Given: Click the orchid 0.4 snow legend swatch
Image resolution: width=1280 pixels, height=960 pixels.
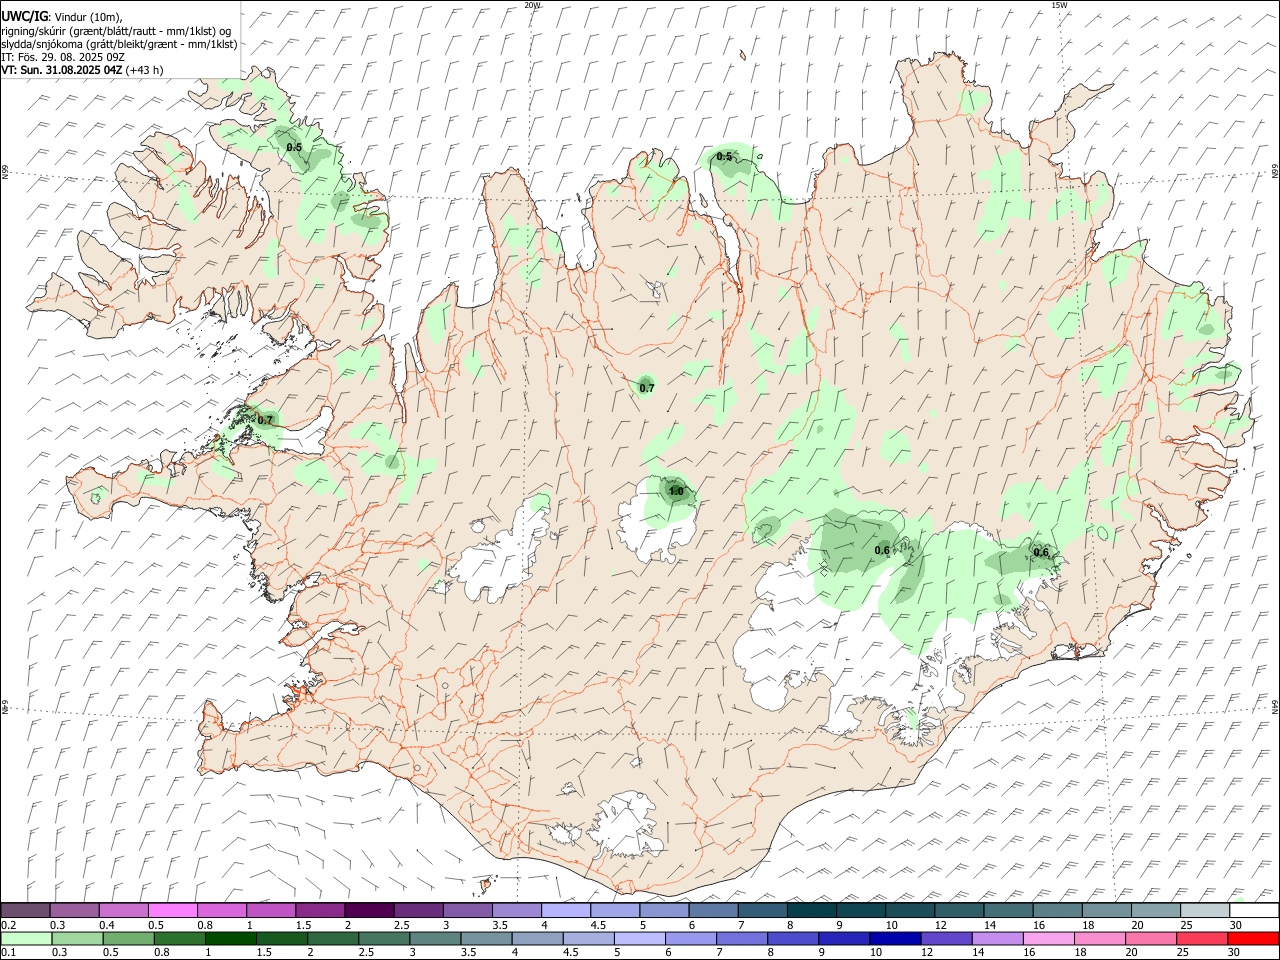Looking at the screenshot, I should (x=123, y=911).
